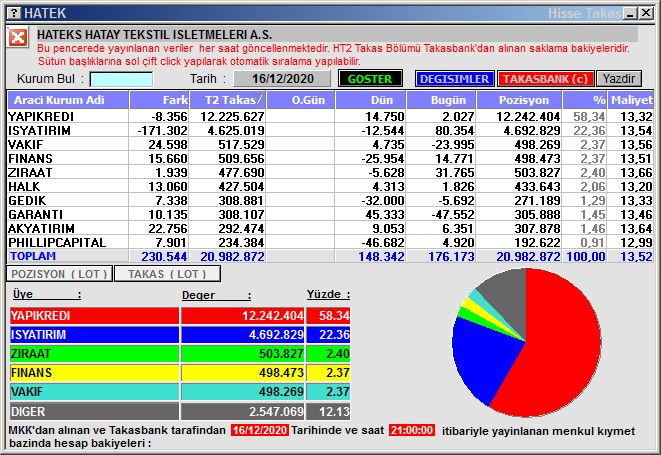This screenshot has height=455, width=661.
Task: Click the cyan VAKIF legend bar
Action: point(94,391)
